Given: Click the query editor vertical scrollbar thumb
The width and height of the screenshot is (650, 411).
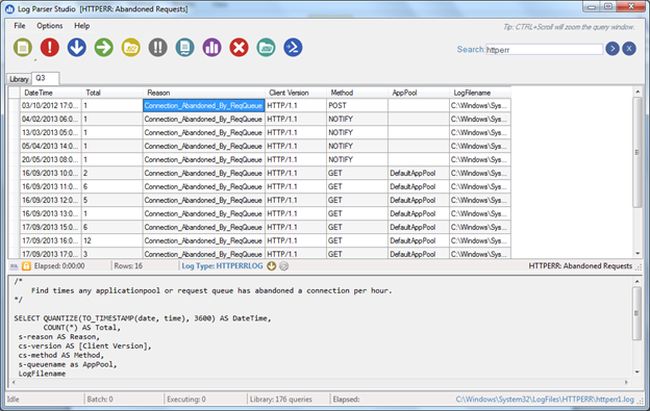Looking at the screenshot, I should 637,314.
